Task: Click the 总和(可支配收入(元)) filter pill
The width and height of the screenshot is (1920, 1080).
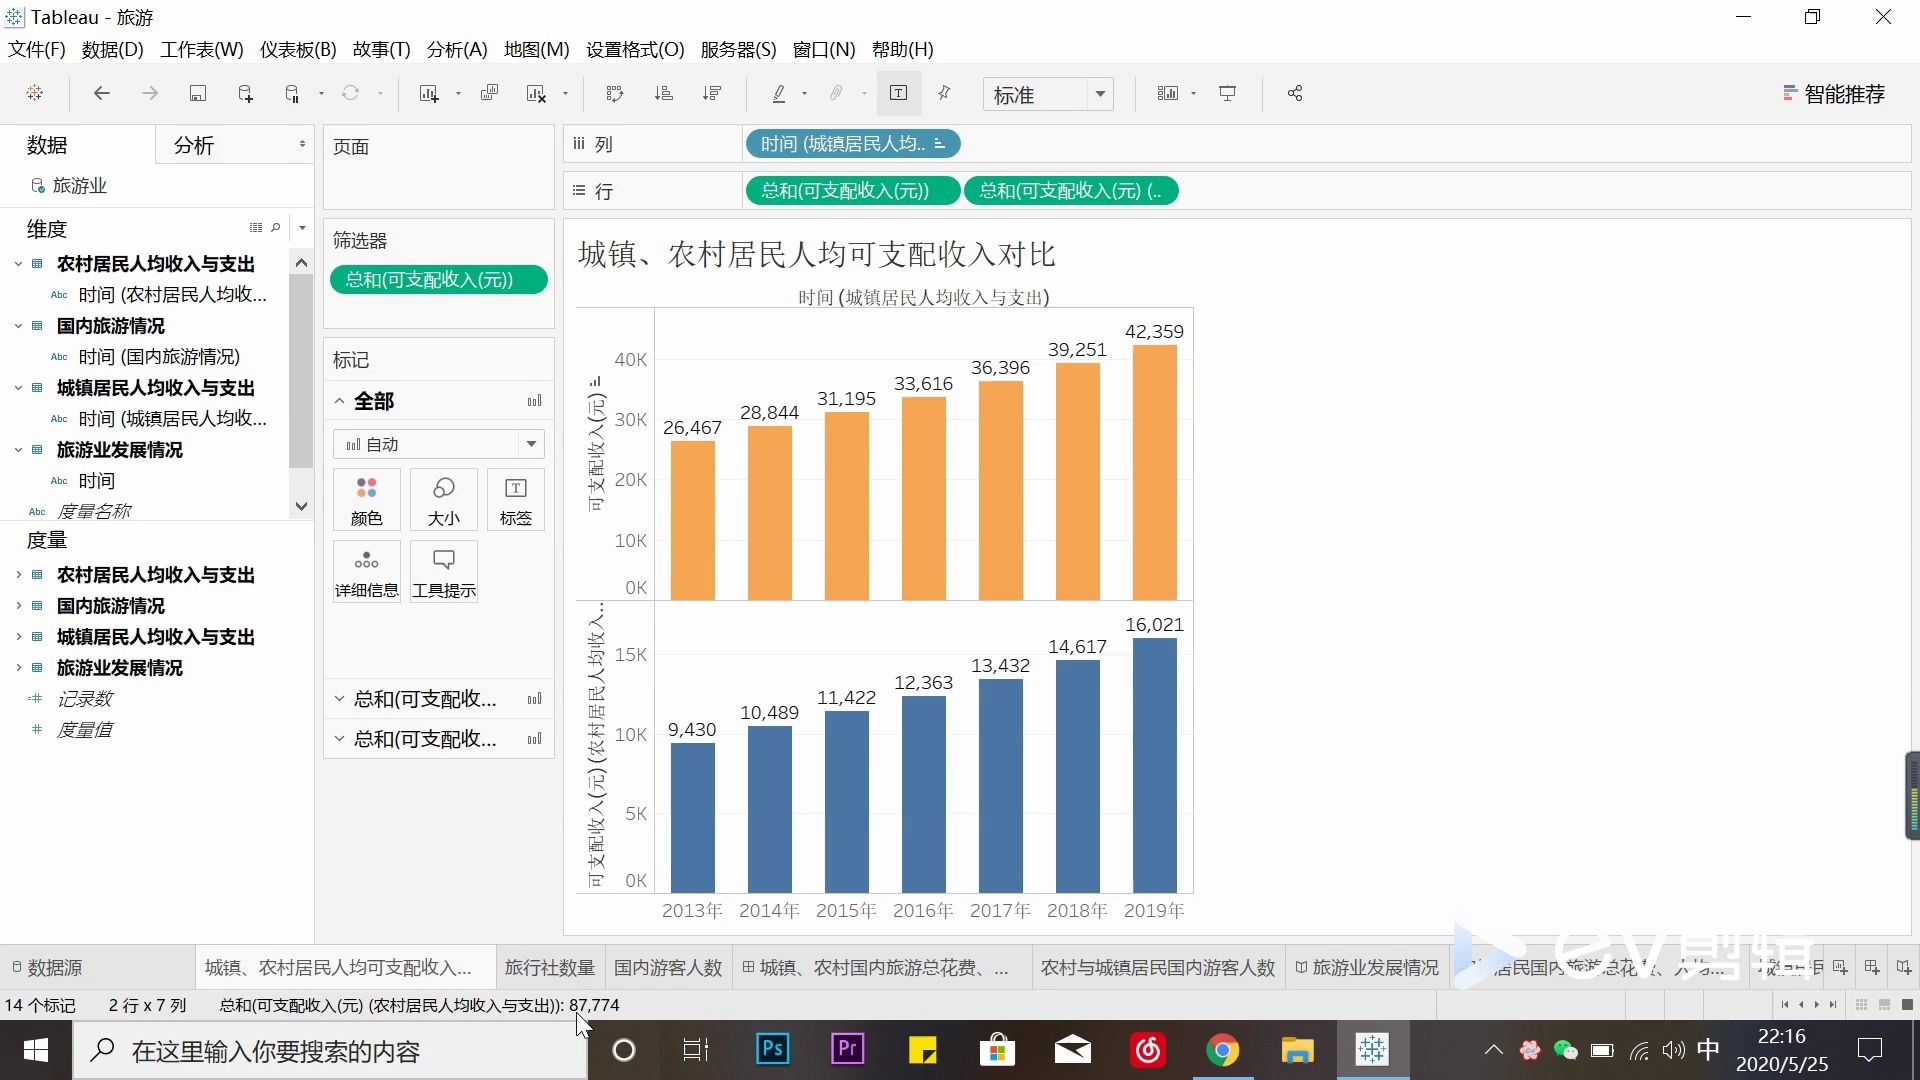Action: [x=438, y=280]
